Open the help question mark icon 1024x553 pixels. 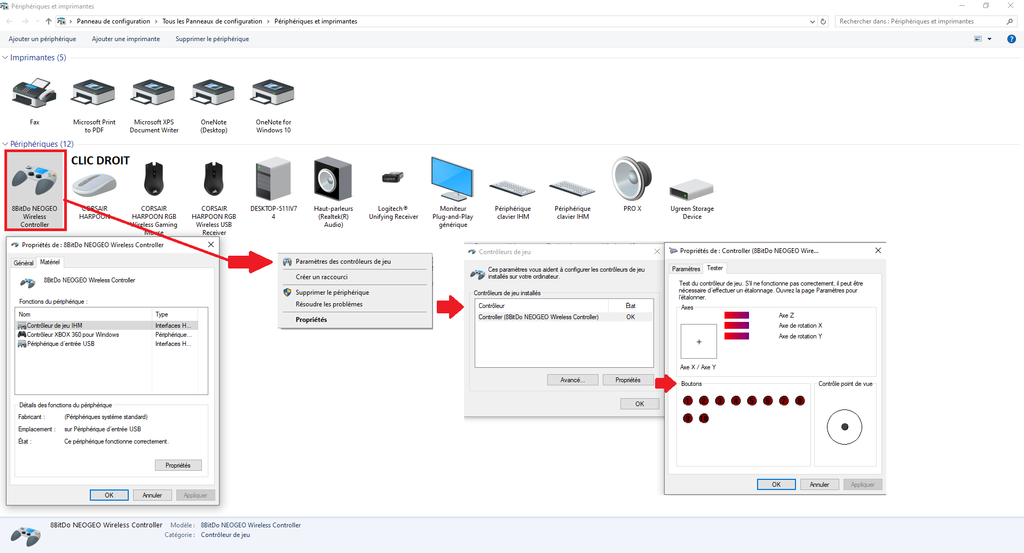(1011, 39)
